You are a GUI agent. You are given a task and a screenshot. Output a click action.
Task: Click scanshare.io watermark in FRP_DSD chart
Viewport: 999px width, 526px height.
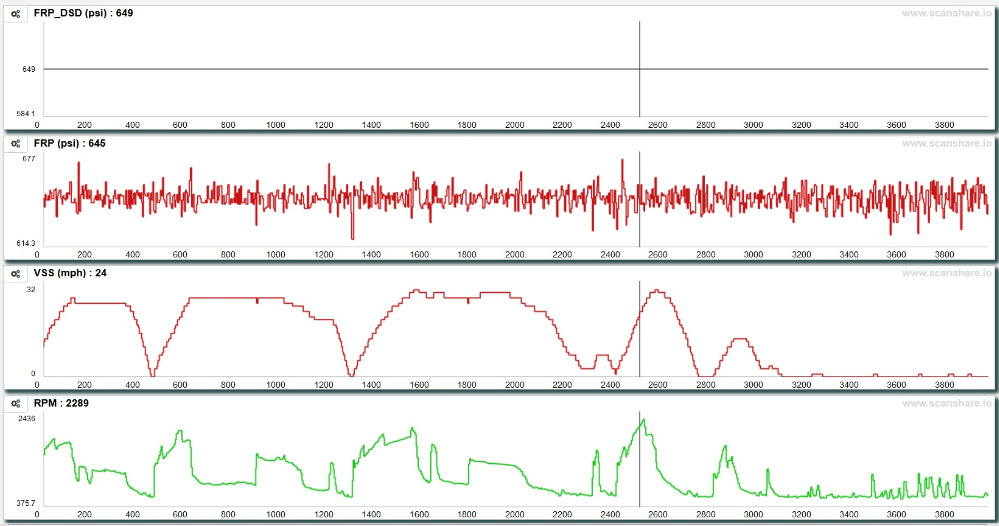click(x=946, y=13)
